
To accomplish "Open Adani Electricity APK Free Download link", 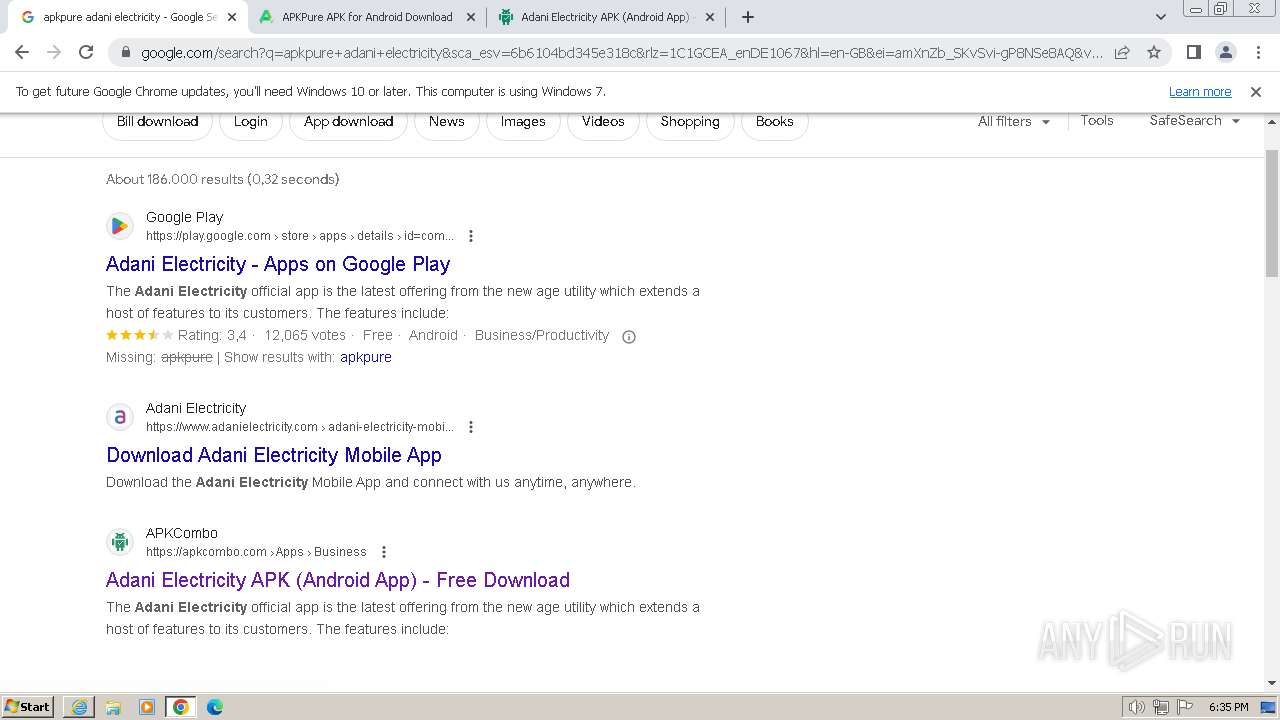I will tap(338, 580).
